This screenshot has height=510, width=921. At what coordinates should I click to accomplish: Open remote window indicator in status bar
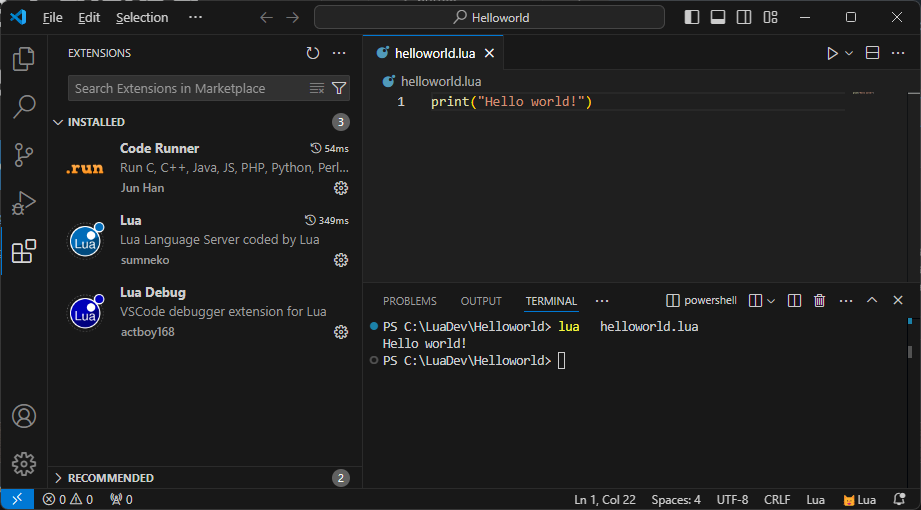pos(17,499)
